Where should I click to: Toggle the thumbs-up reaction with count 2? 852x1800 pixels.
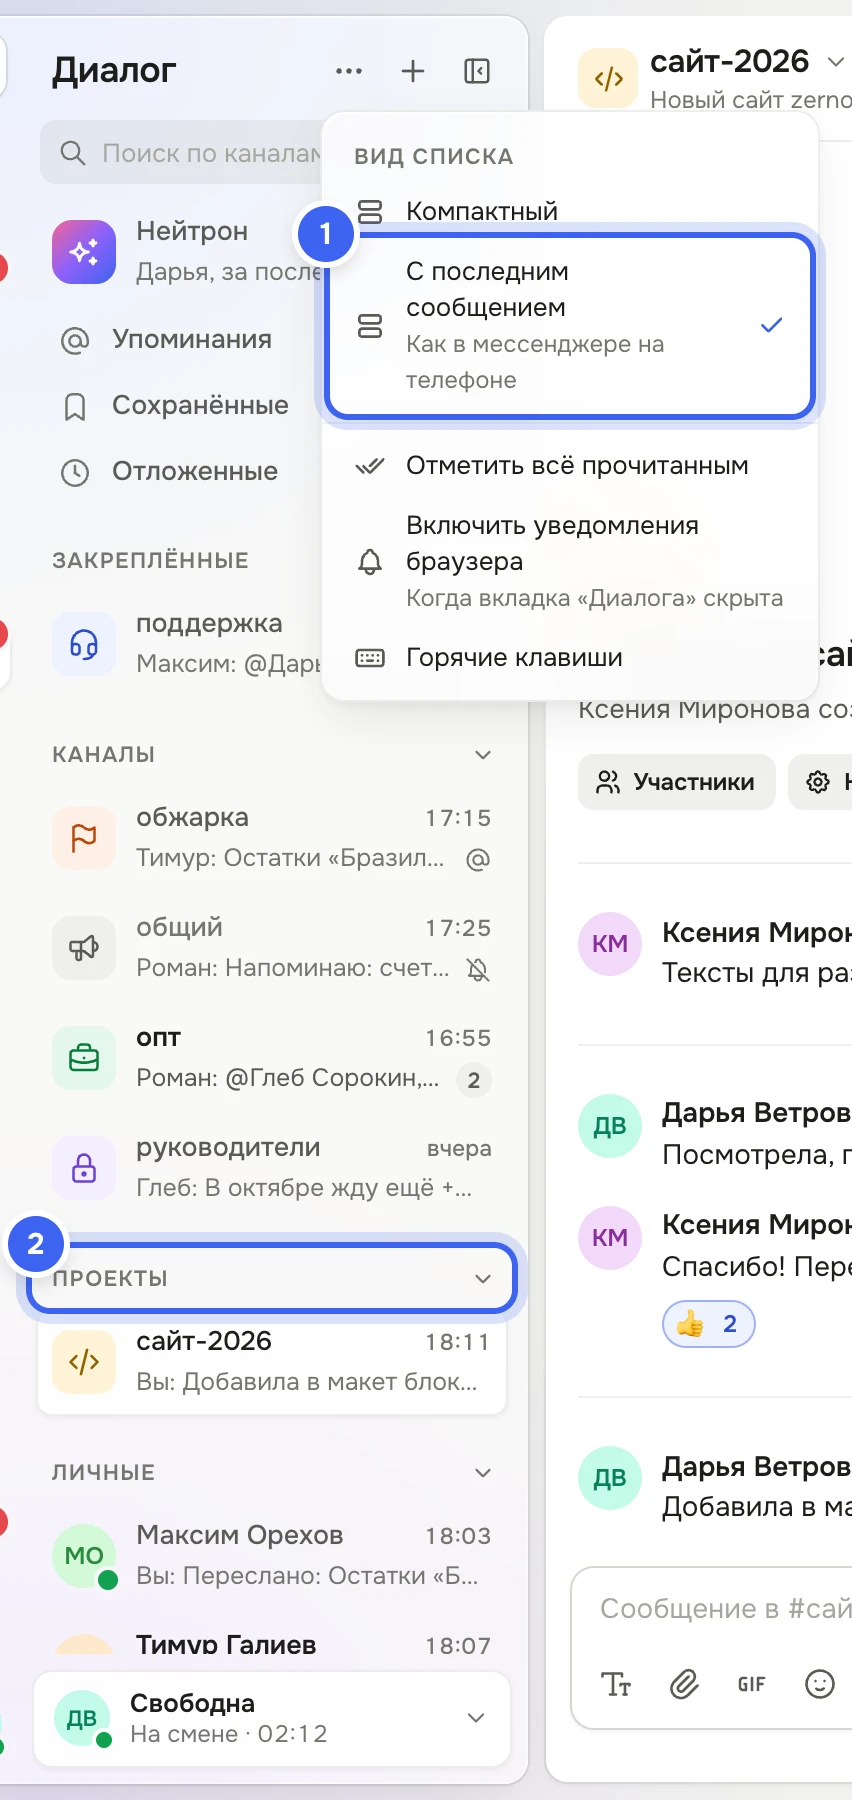[x=708, y=1325]
